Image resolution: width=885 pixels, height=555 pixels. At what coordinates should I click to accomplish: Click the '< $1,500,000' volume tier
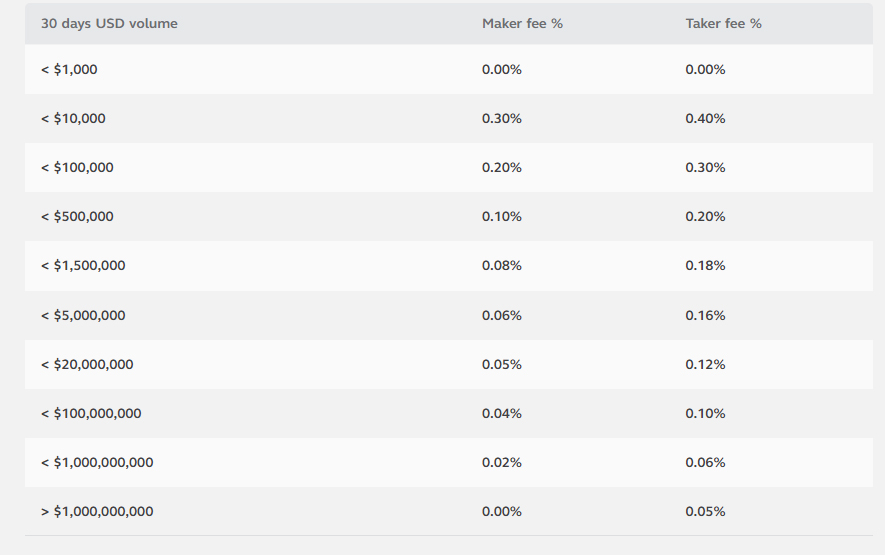(x=83, y=266)
